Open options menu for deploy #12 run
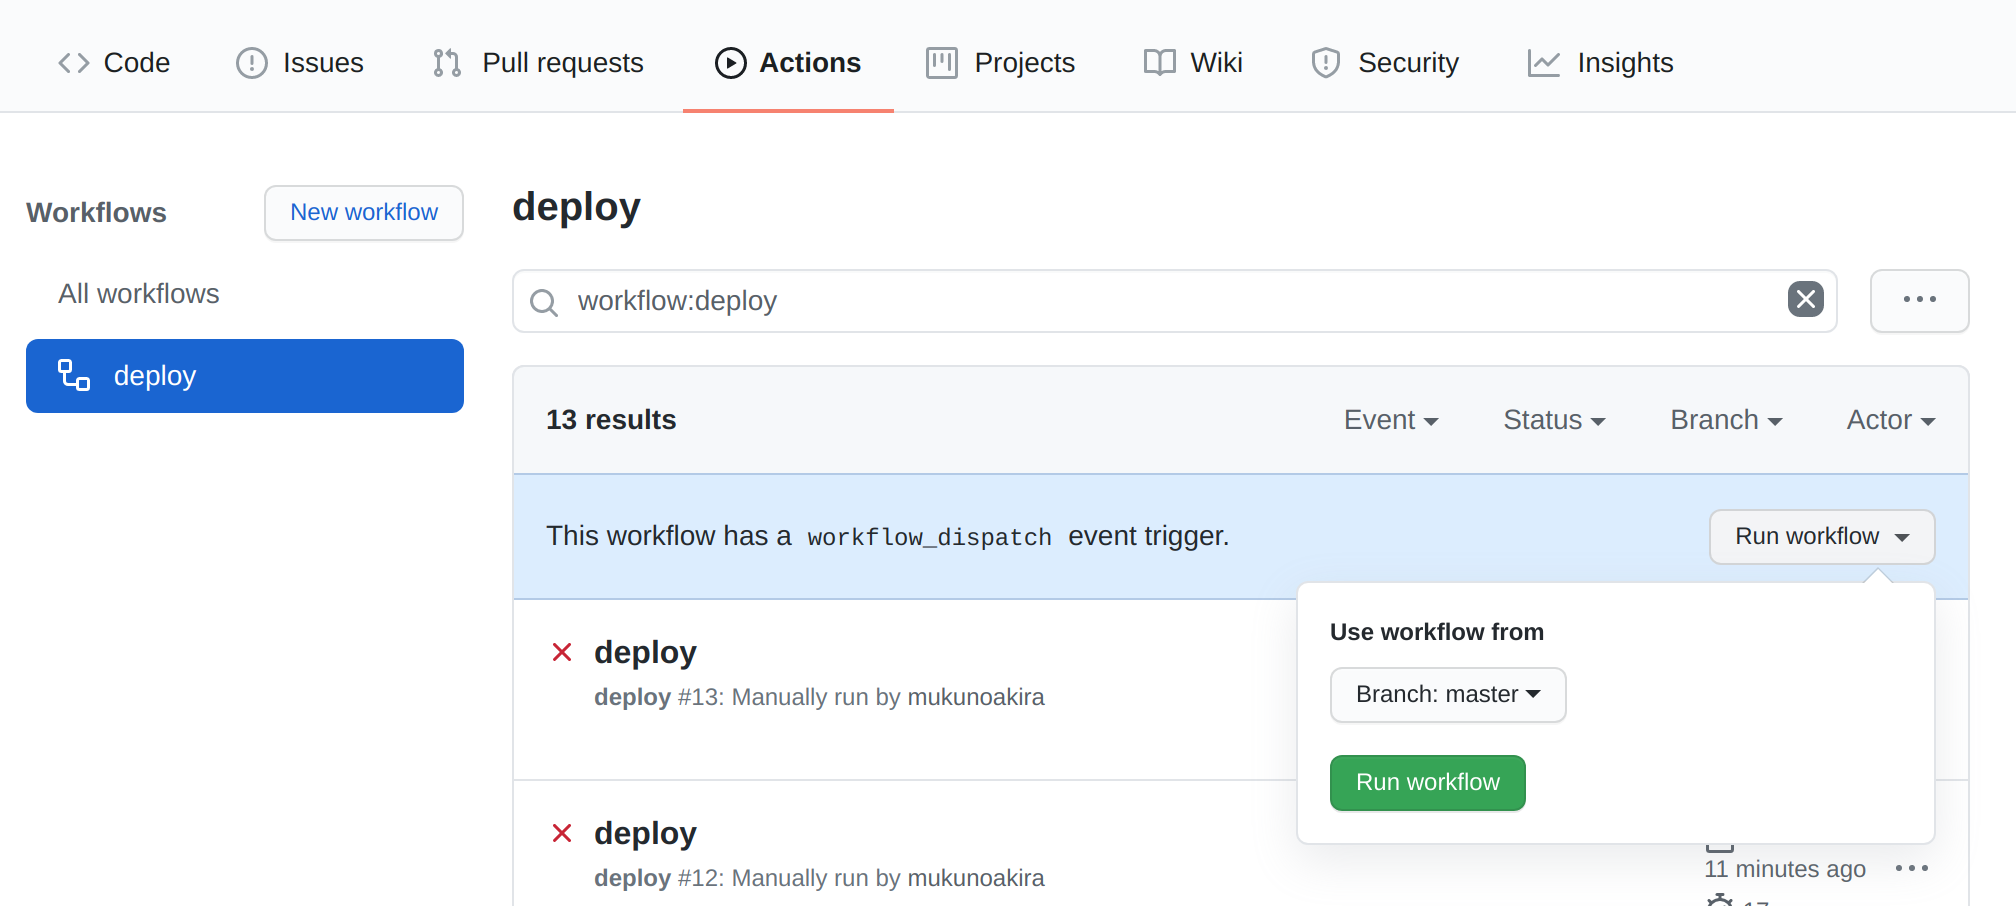Screen dimensions: 2016x906 point(1912,868)
